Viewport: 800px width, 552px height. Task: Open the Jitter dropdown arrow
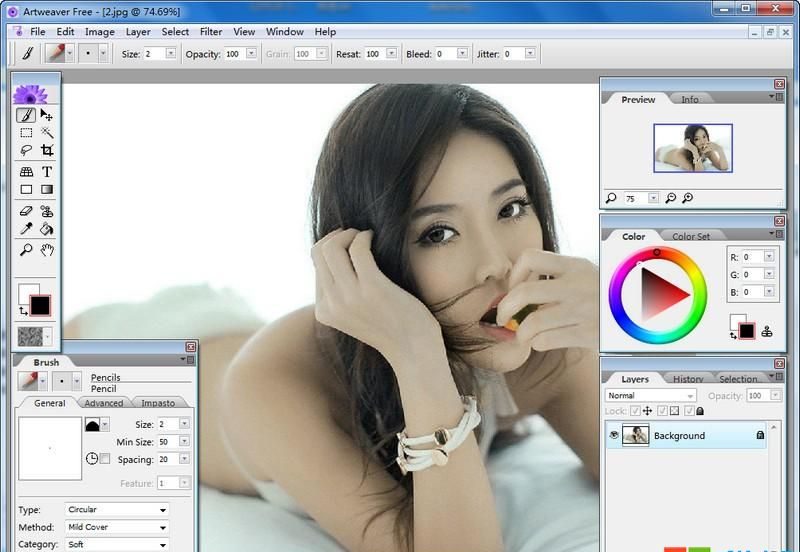(x=530, y=53)
